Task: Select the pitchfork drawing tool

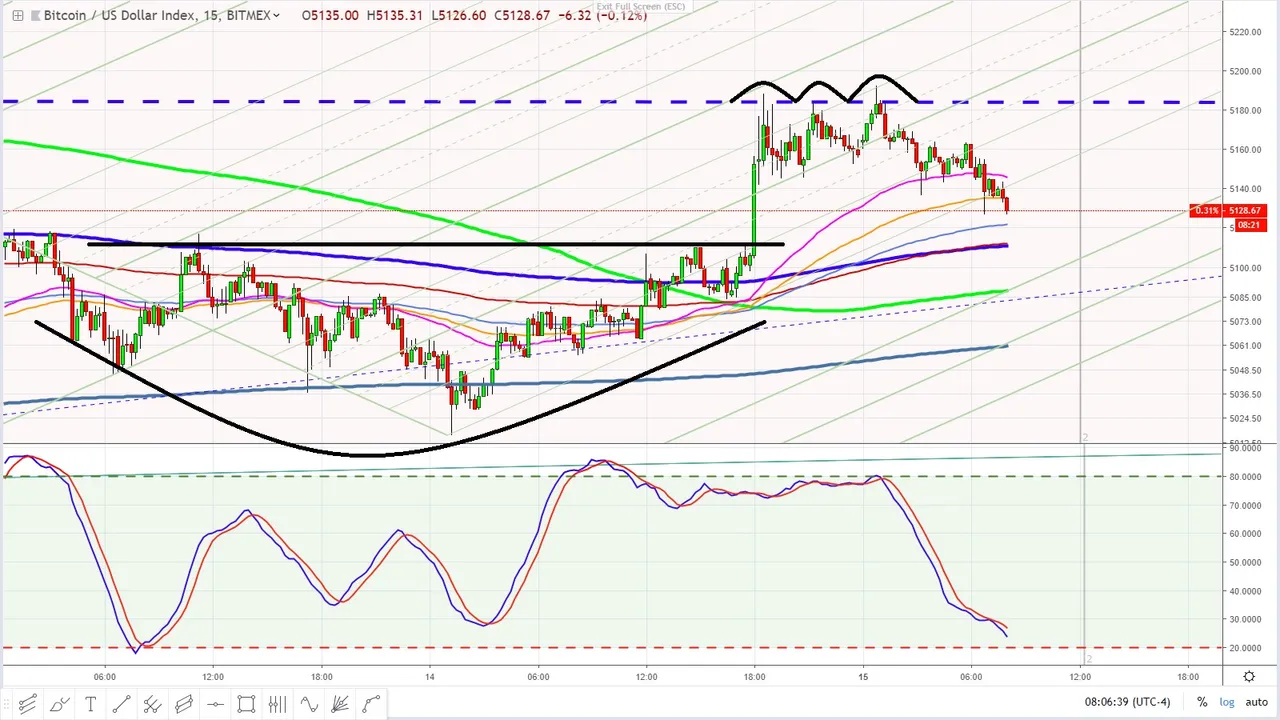Action: (153, 704)
